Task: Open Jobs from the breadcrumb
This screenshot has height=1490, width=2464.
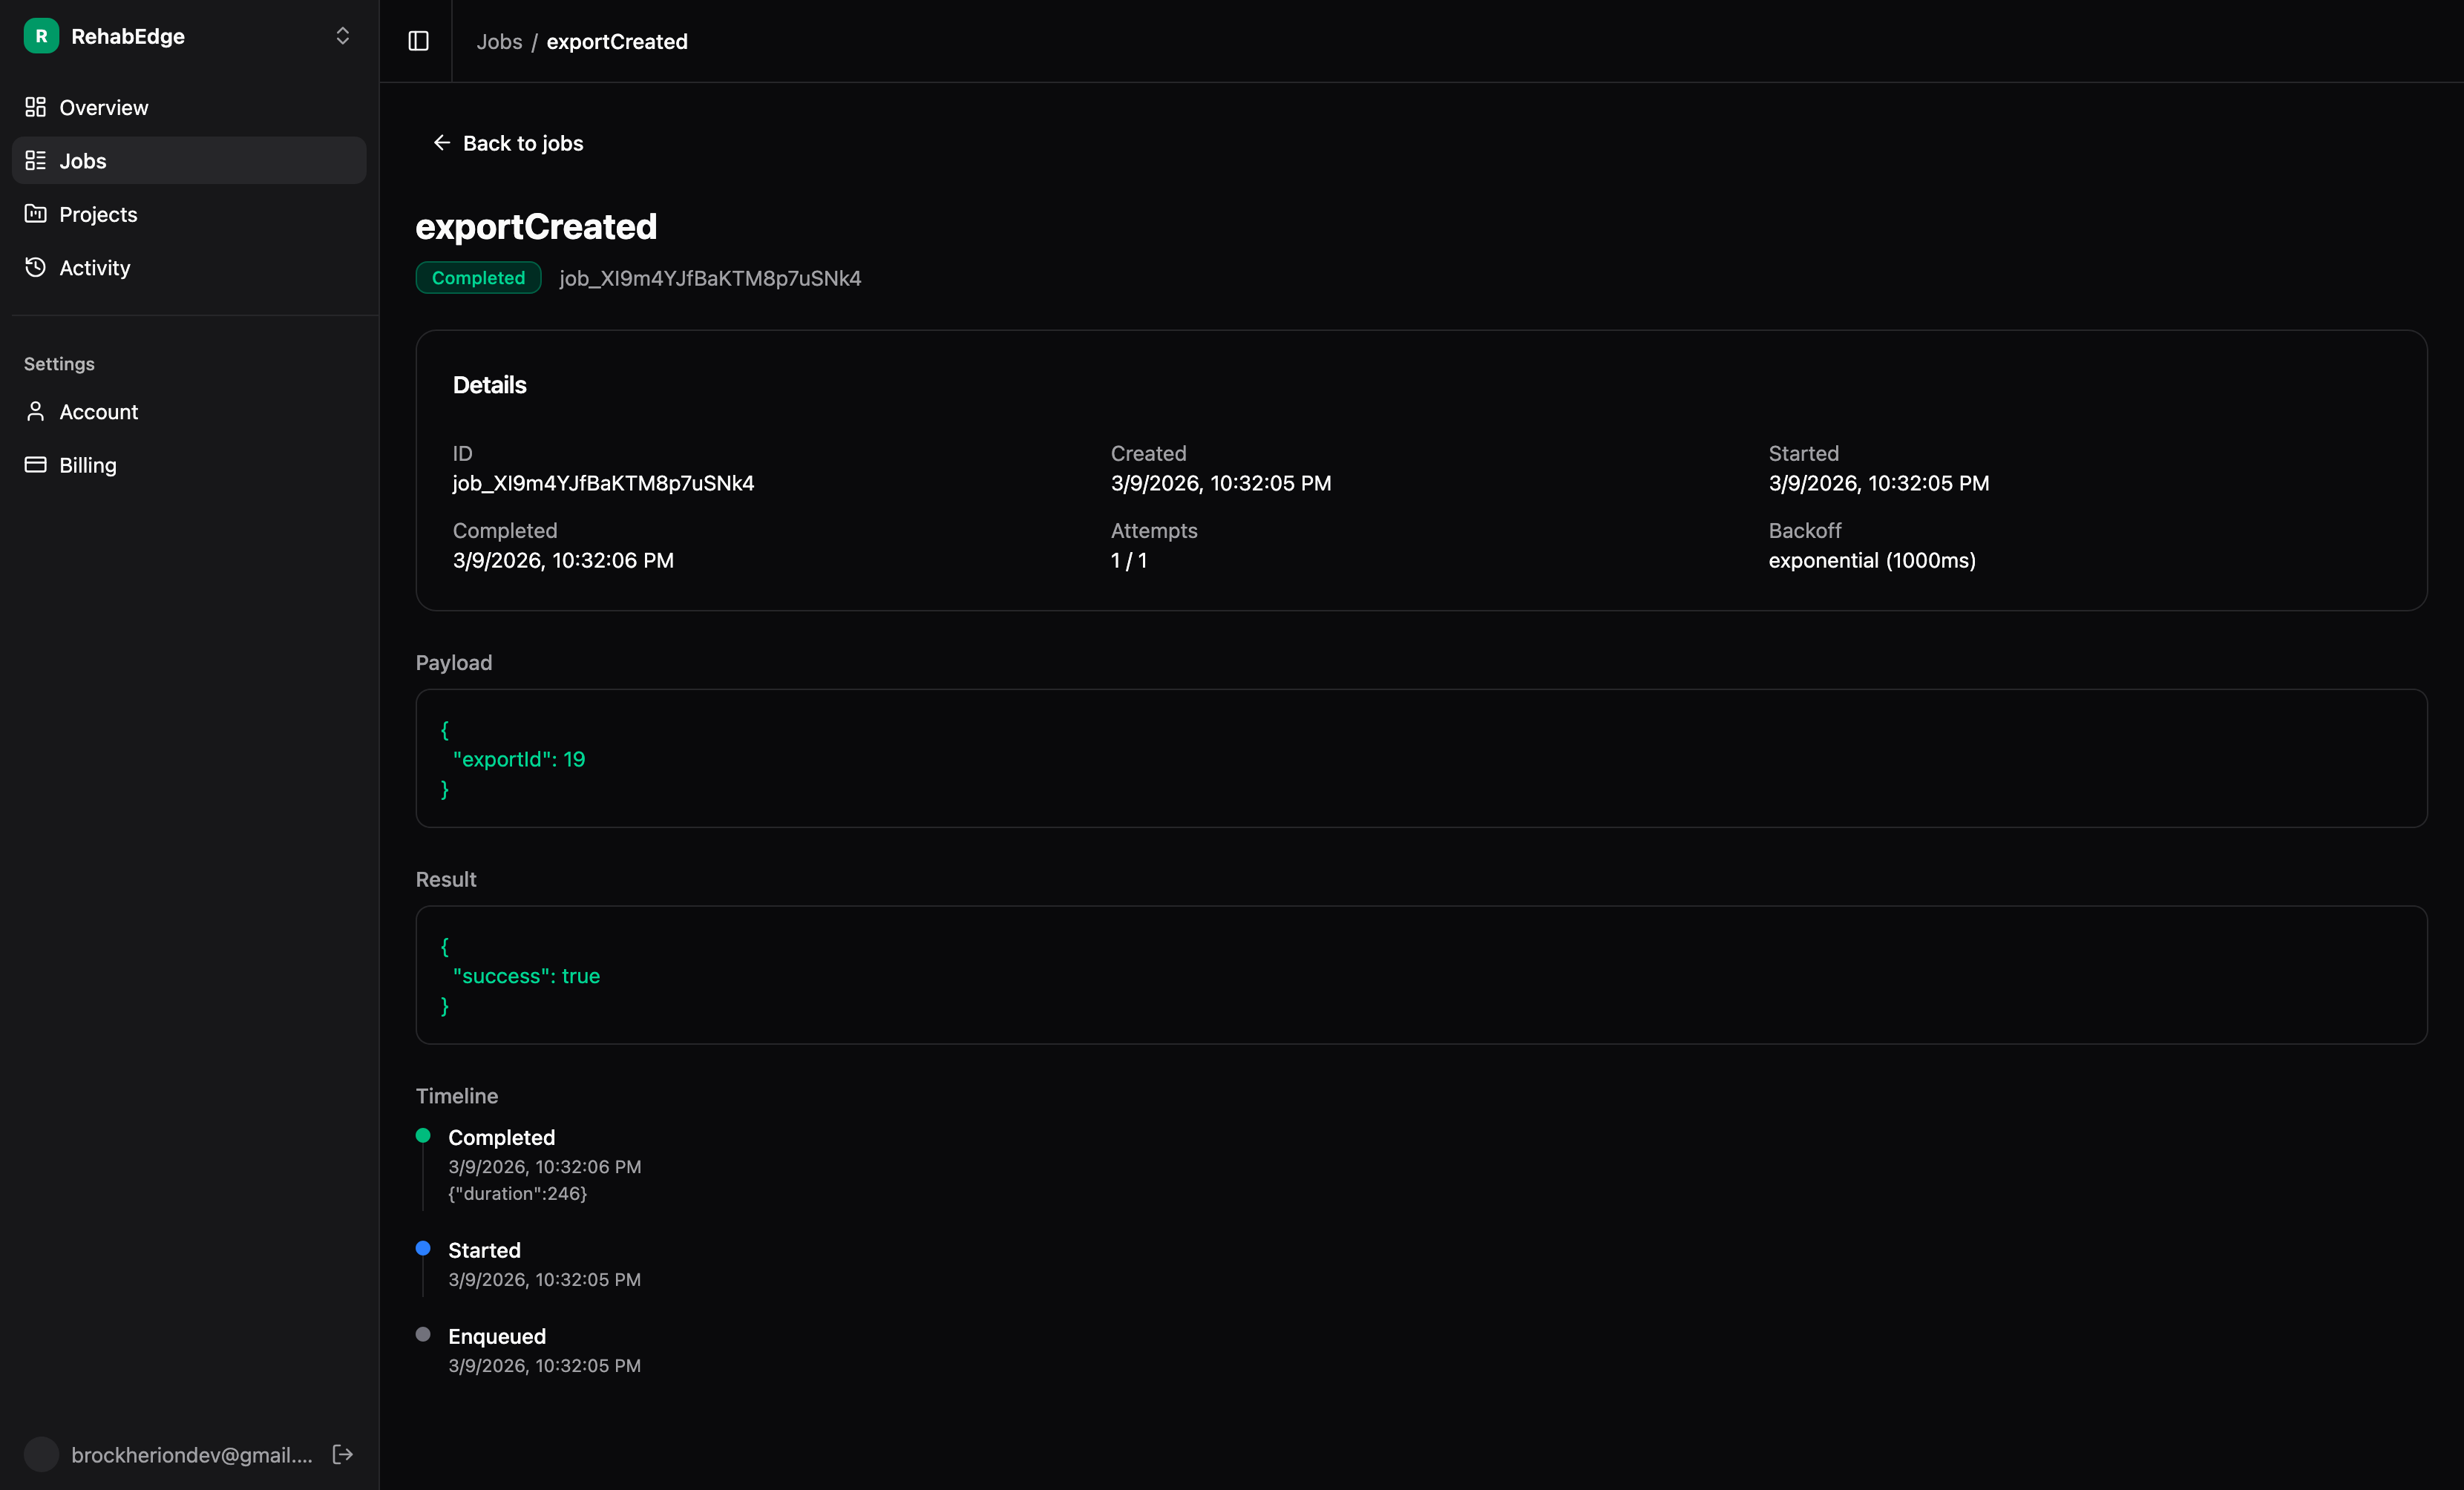Action: click(499, 42)
